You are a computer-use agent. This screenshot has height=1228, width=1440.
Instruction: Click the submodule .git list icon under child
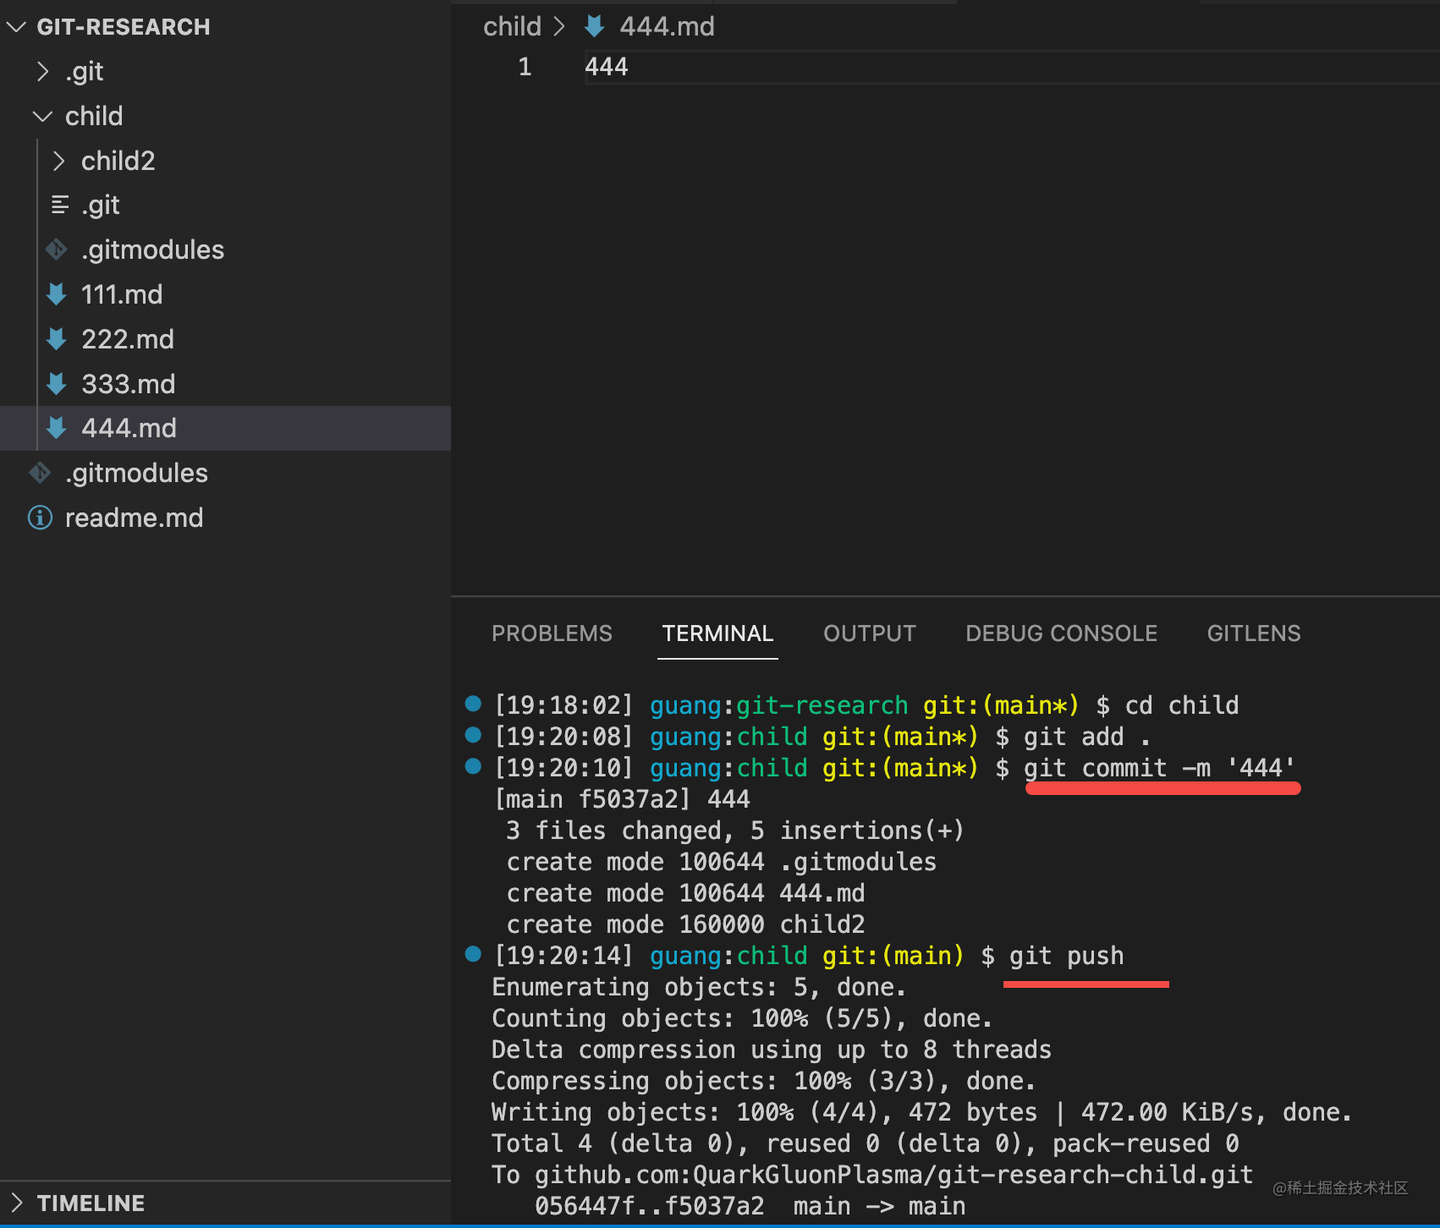click(60, 204)
